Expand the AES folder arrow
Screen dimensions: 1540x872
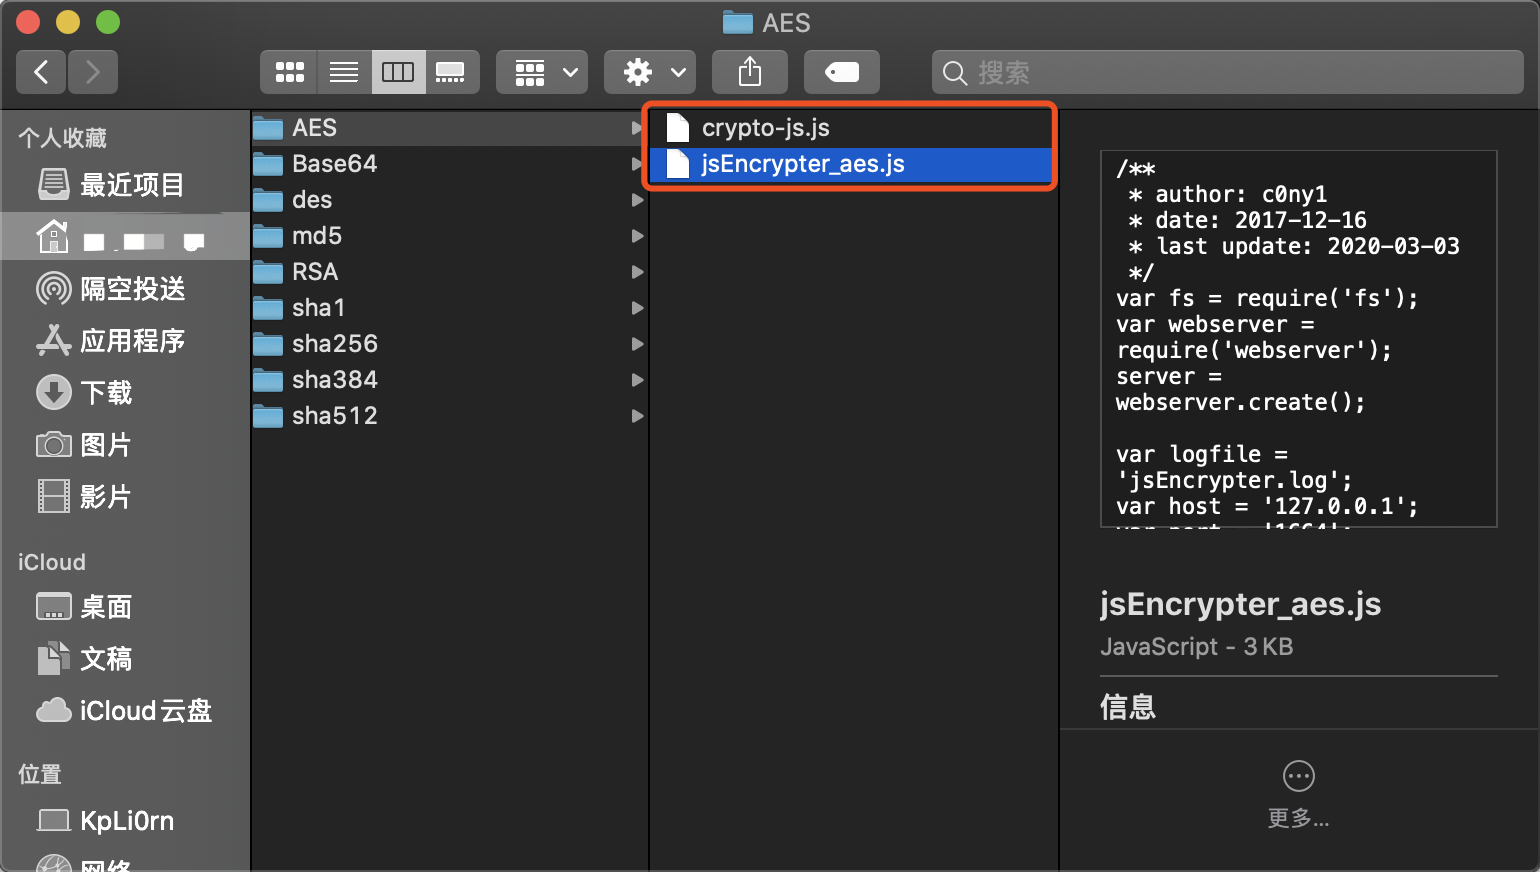[x=636, y=128]
